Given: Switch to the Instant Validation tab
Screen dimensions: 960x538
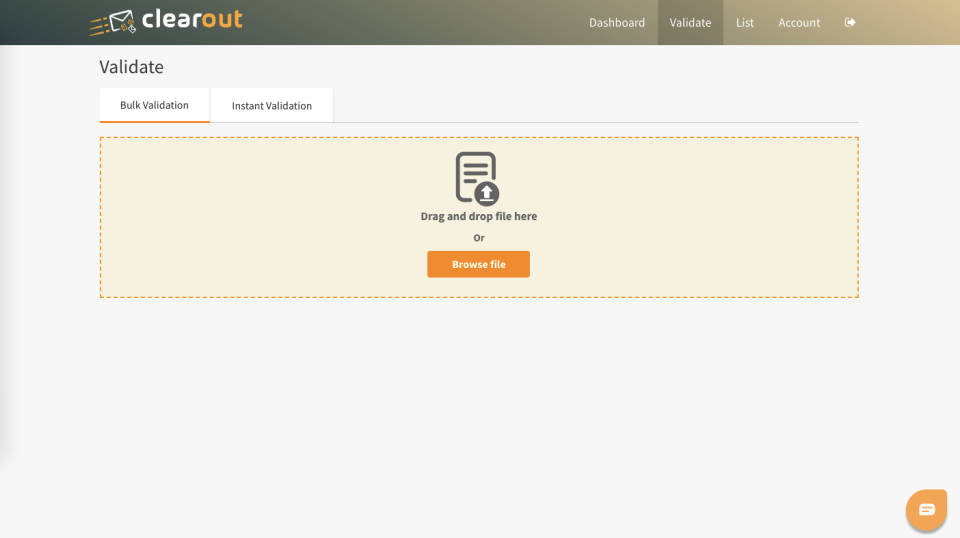Looking at the screenshot, I should 272,106.
